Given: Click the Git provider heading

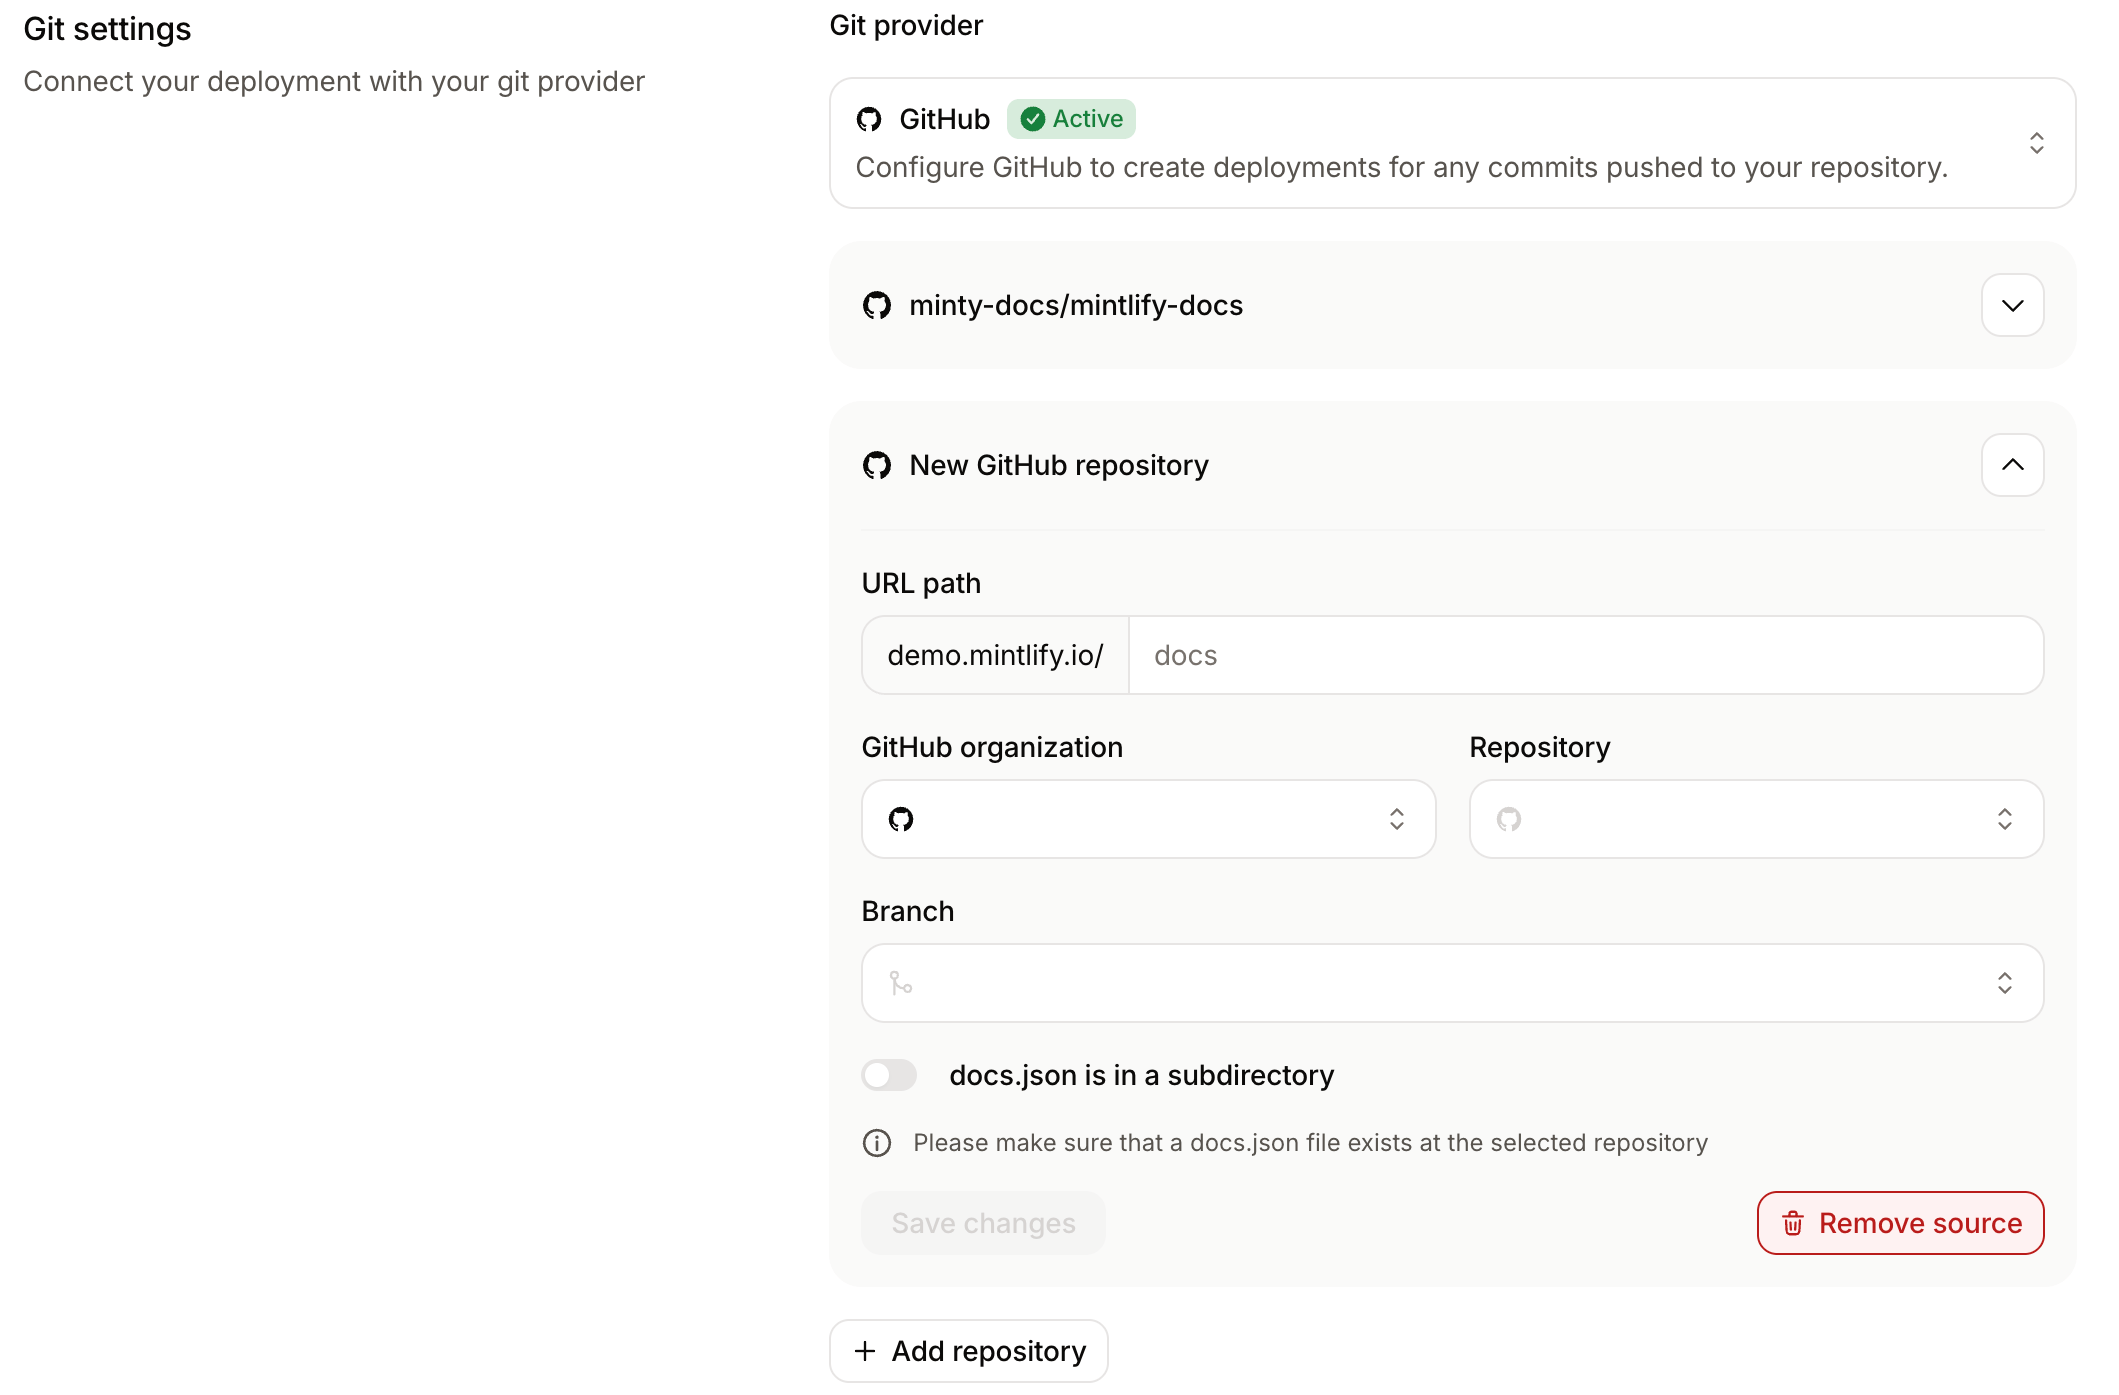Looking at the screenshot, I should (906, 25).
